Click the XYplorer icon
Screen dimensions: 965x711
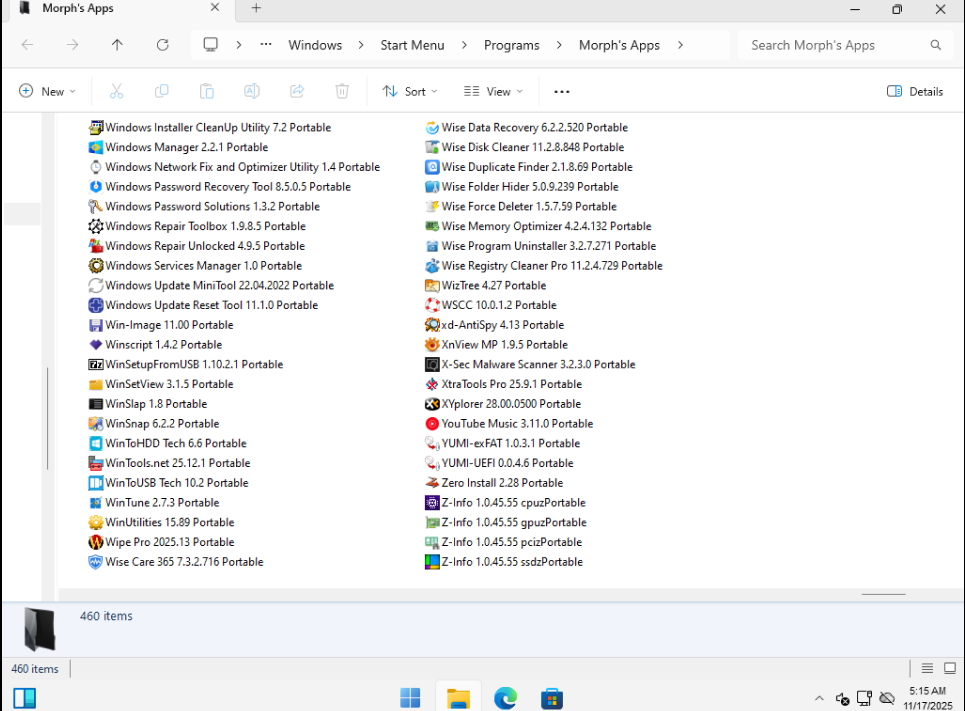point(432,404)
